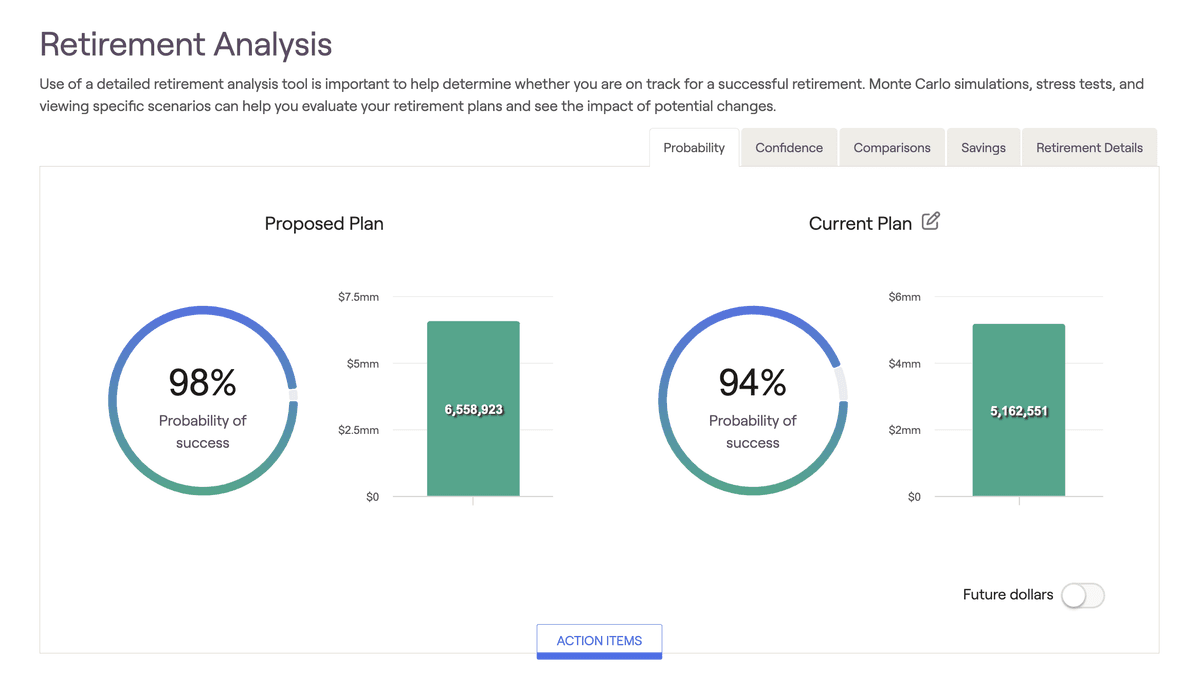
Task: Open the Comparisons tab
Action: click(x=891, y=147)
